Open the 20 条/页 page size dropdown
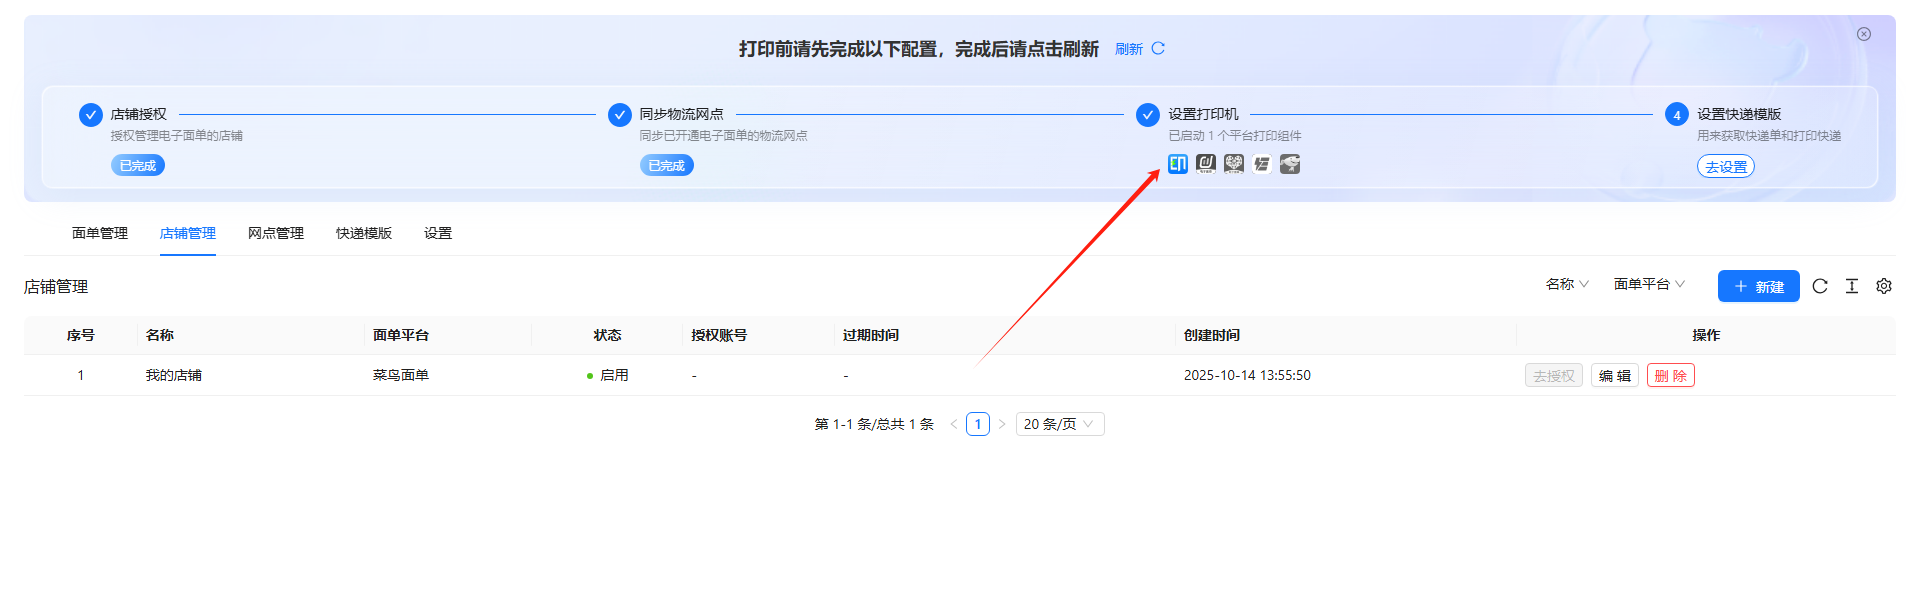 point(1059,424)
